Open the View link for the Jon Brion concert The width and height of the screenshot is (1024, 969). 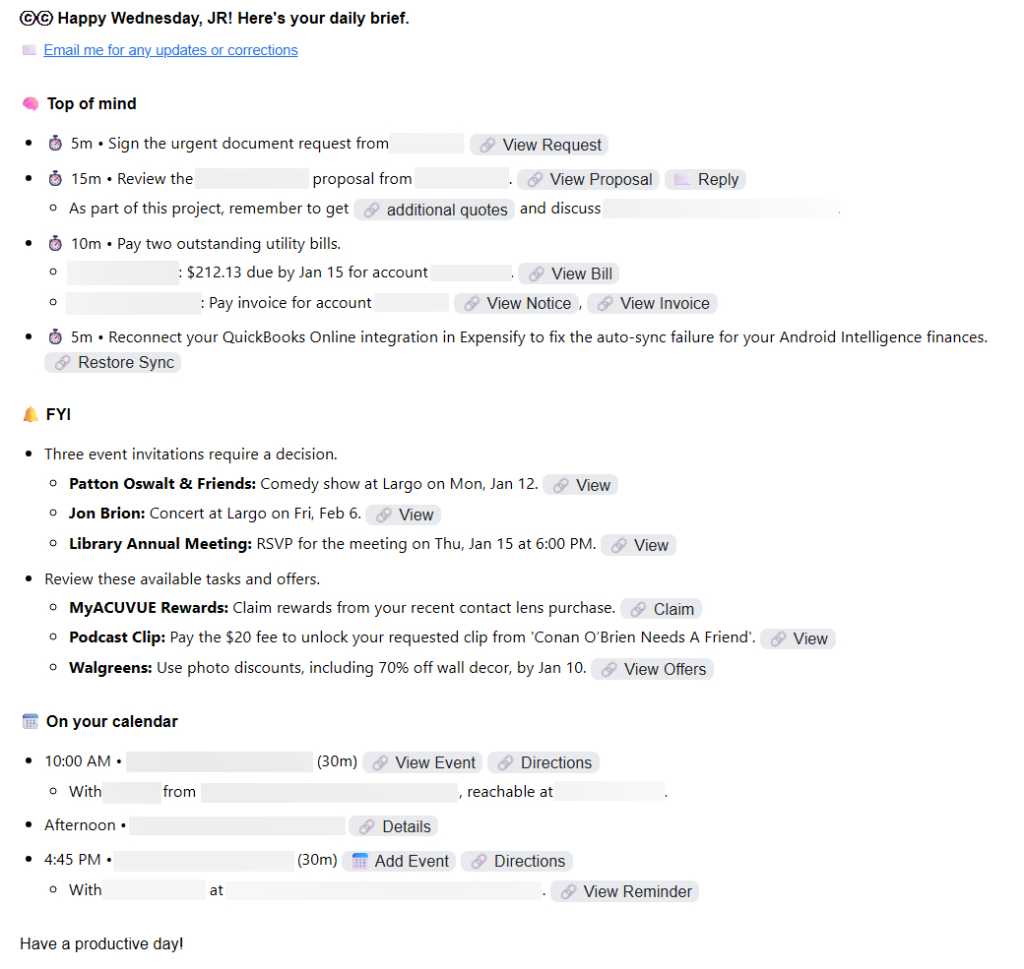(x=403, y=514)
